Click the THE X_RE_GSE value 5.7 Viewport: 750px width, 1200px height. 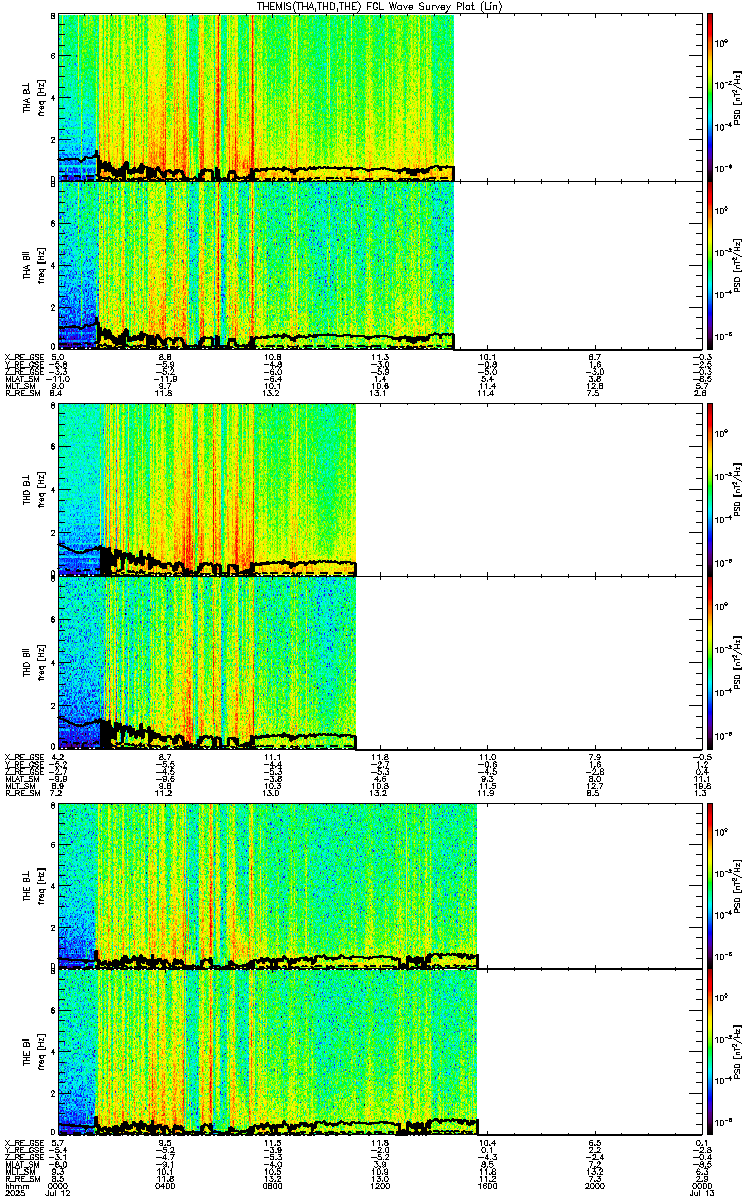[x=58, y=1142]
